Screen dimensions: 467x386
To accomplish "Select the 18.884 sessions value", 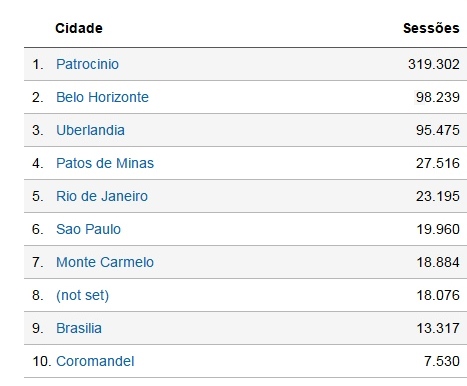I will (x=438, y=262).
